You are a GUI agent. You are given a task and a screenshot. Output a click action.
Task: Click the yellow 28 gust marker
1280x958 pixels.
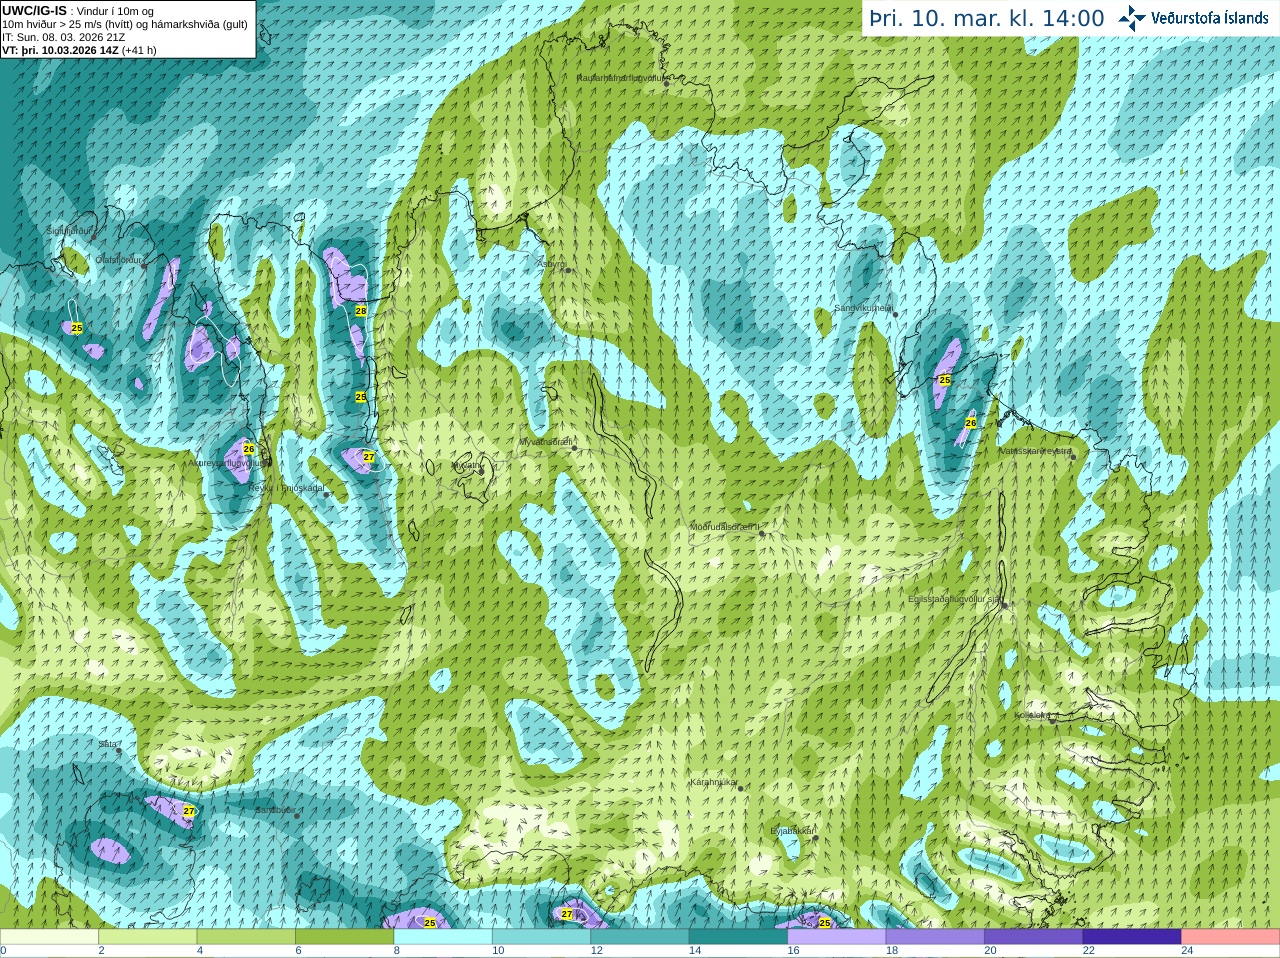361,311
